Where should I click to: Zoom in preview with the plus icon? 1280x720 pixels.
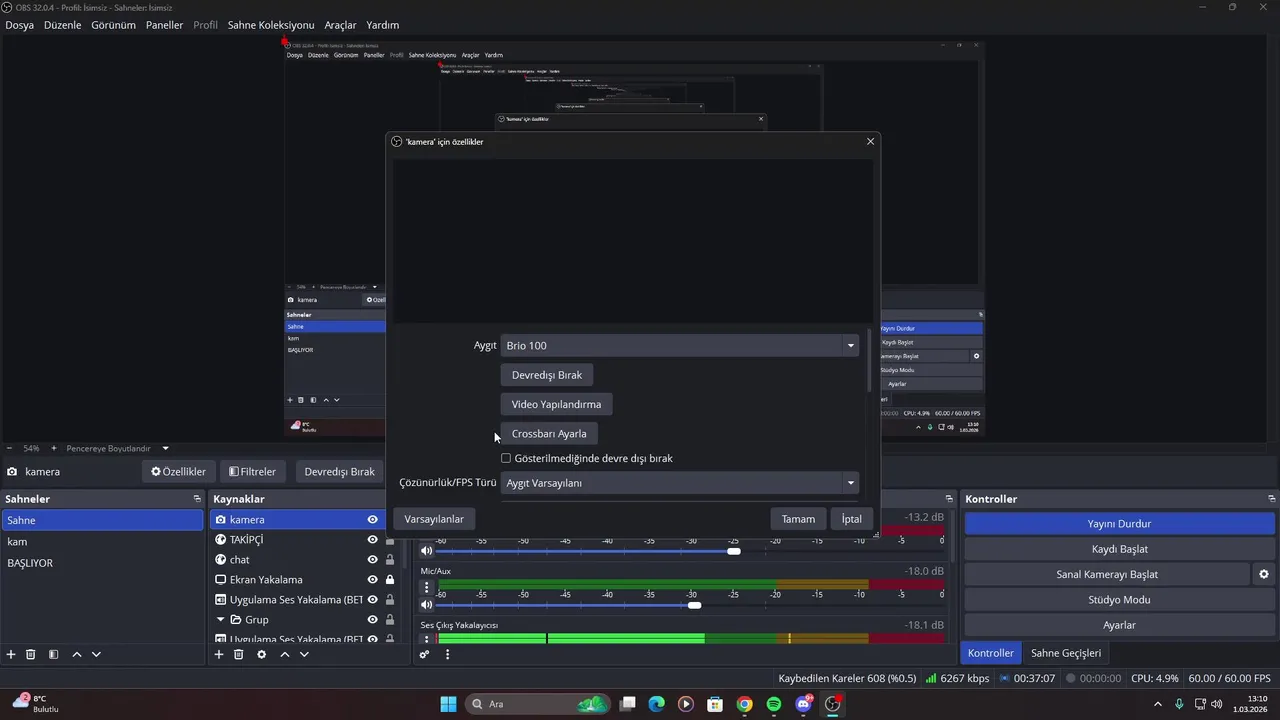54,448
